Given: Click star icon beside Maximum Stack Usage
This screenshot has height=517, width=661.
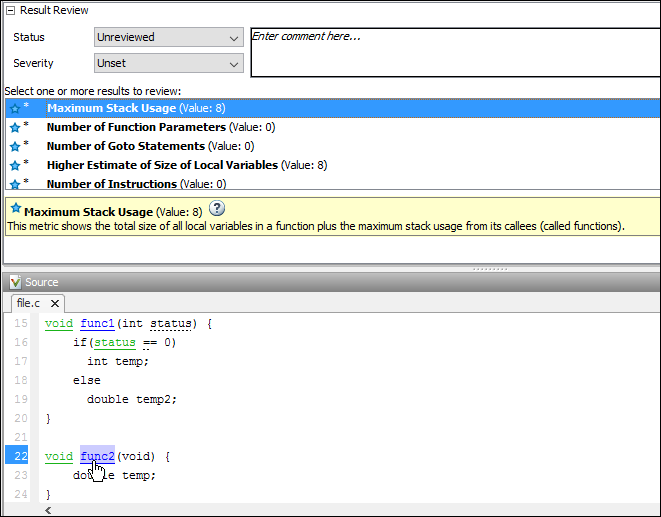Looking at the screenshot, I should pyautogui.click(x=14, y=108).
